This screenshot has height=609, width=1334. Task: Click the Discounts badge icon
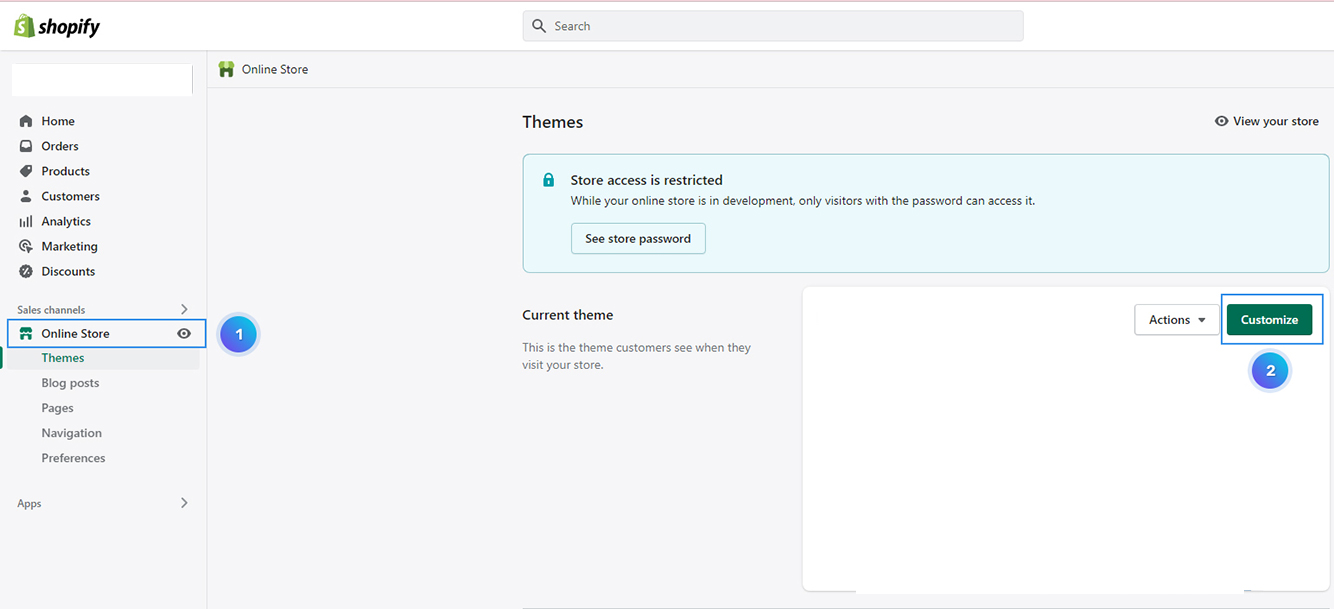click(26, 271)
